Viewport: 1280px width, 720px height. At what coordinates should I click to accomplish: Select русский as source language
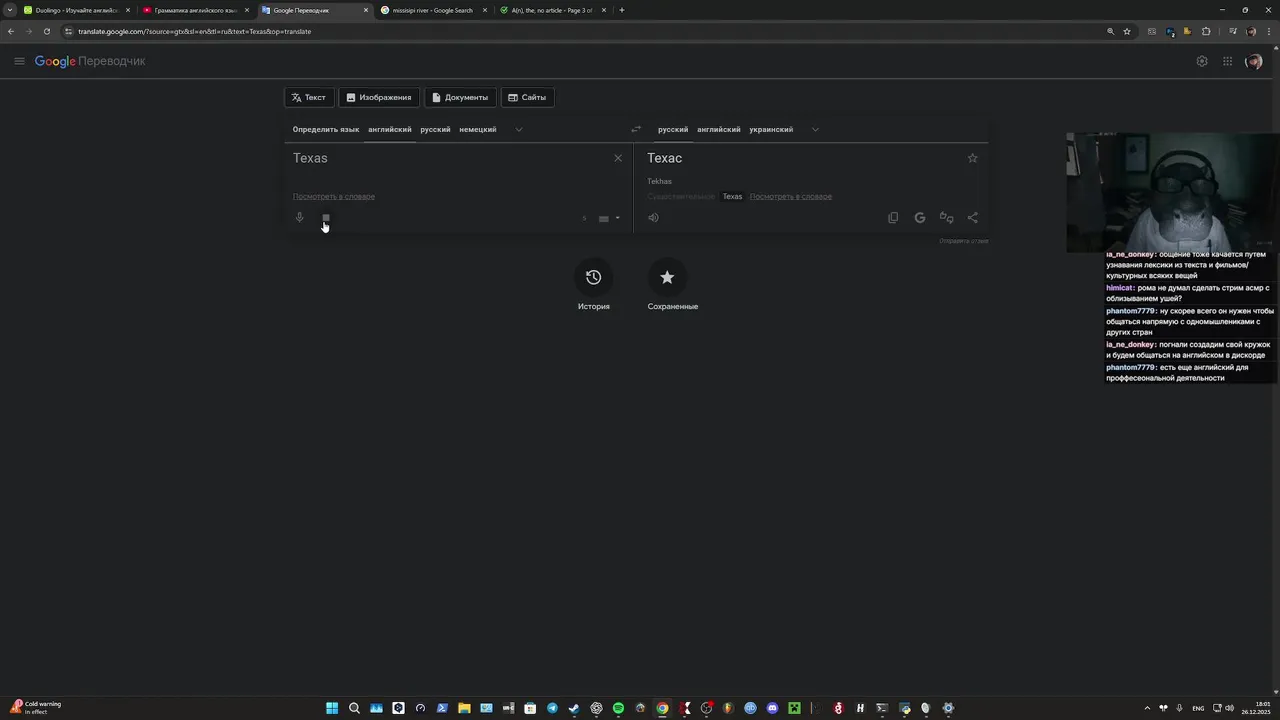[x=435, y=129]
